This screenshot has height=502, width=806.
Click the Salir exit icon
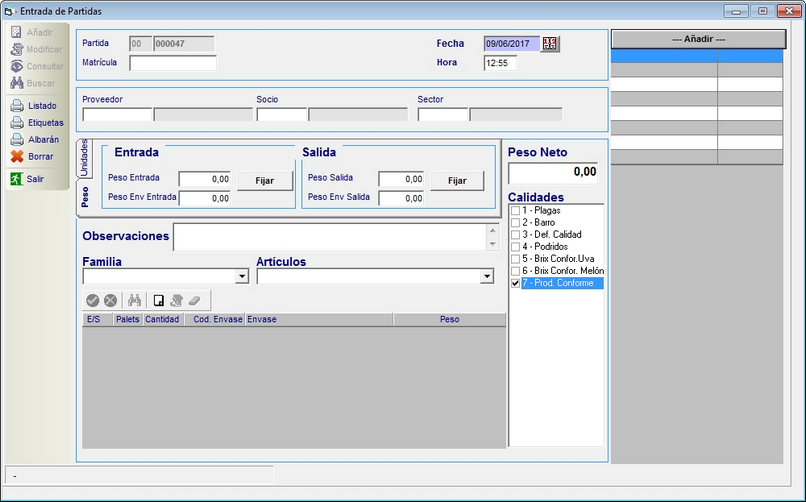(x=16, y=179)
